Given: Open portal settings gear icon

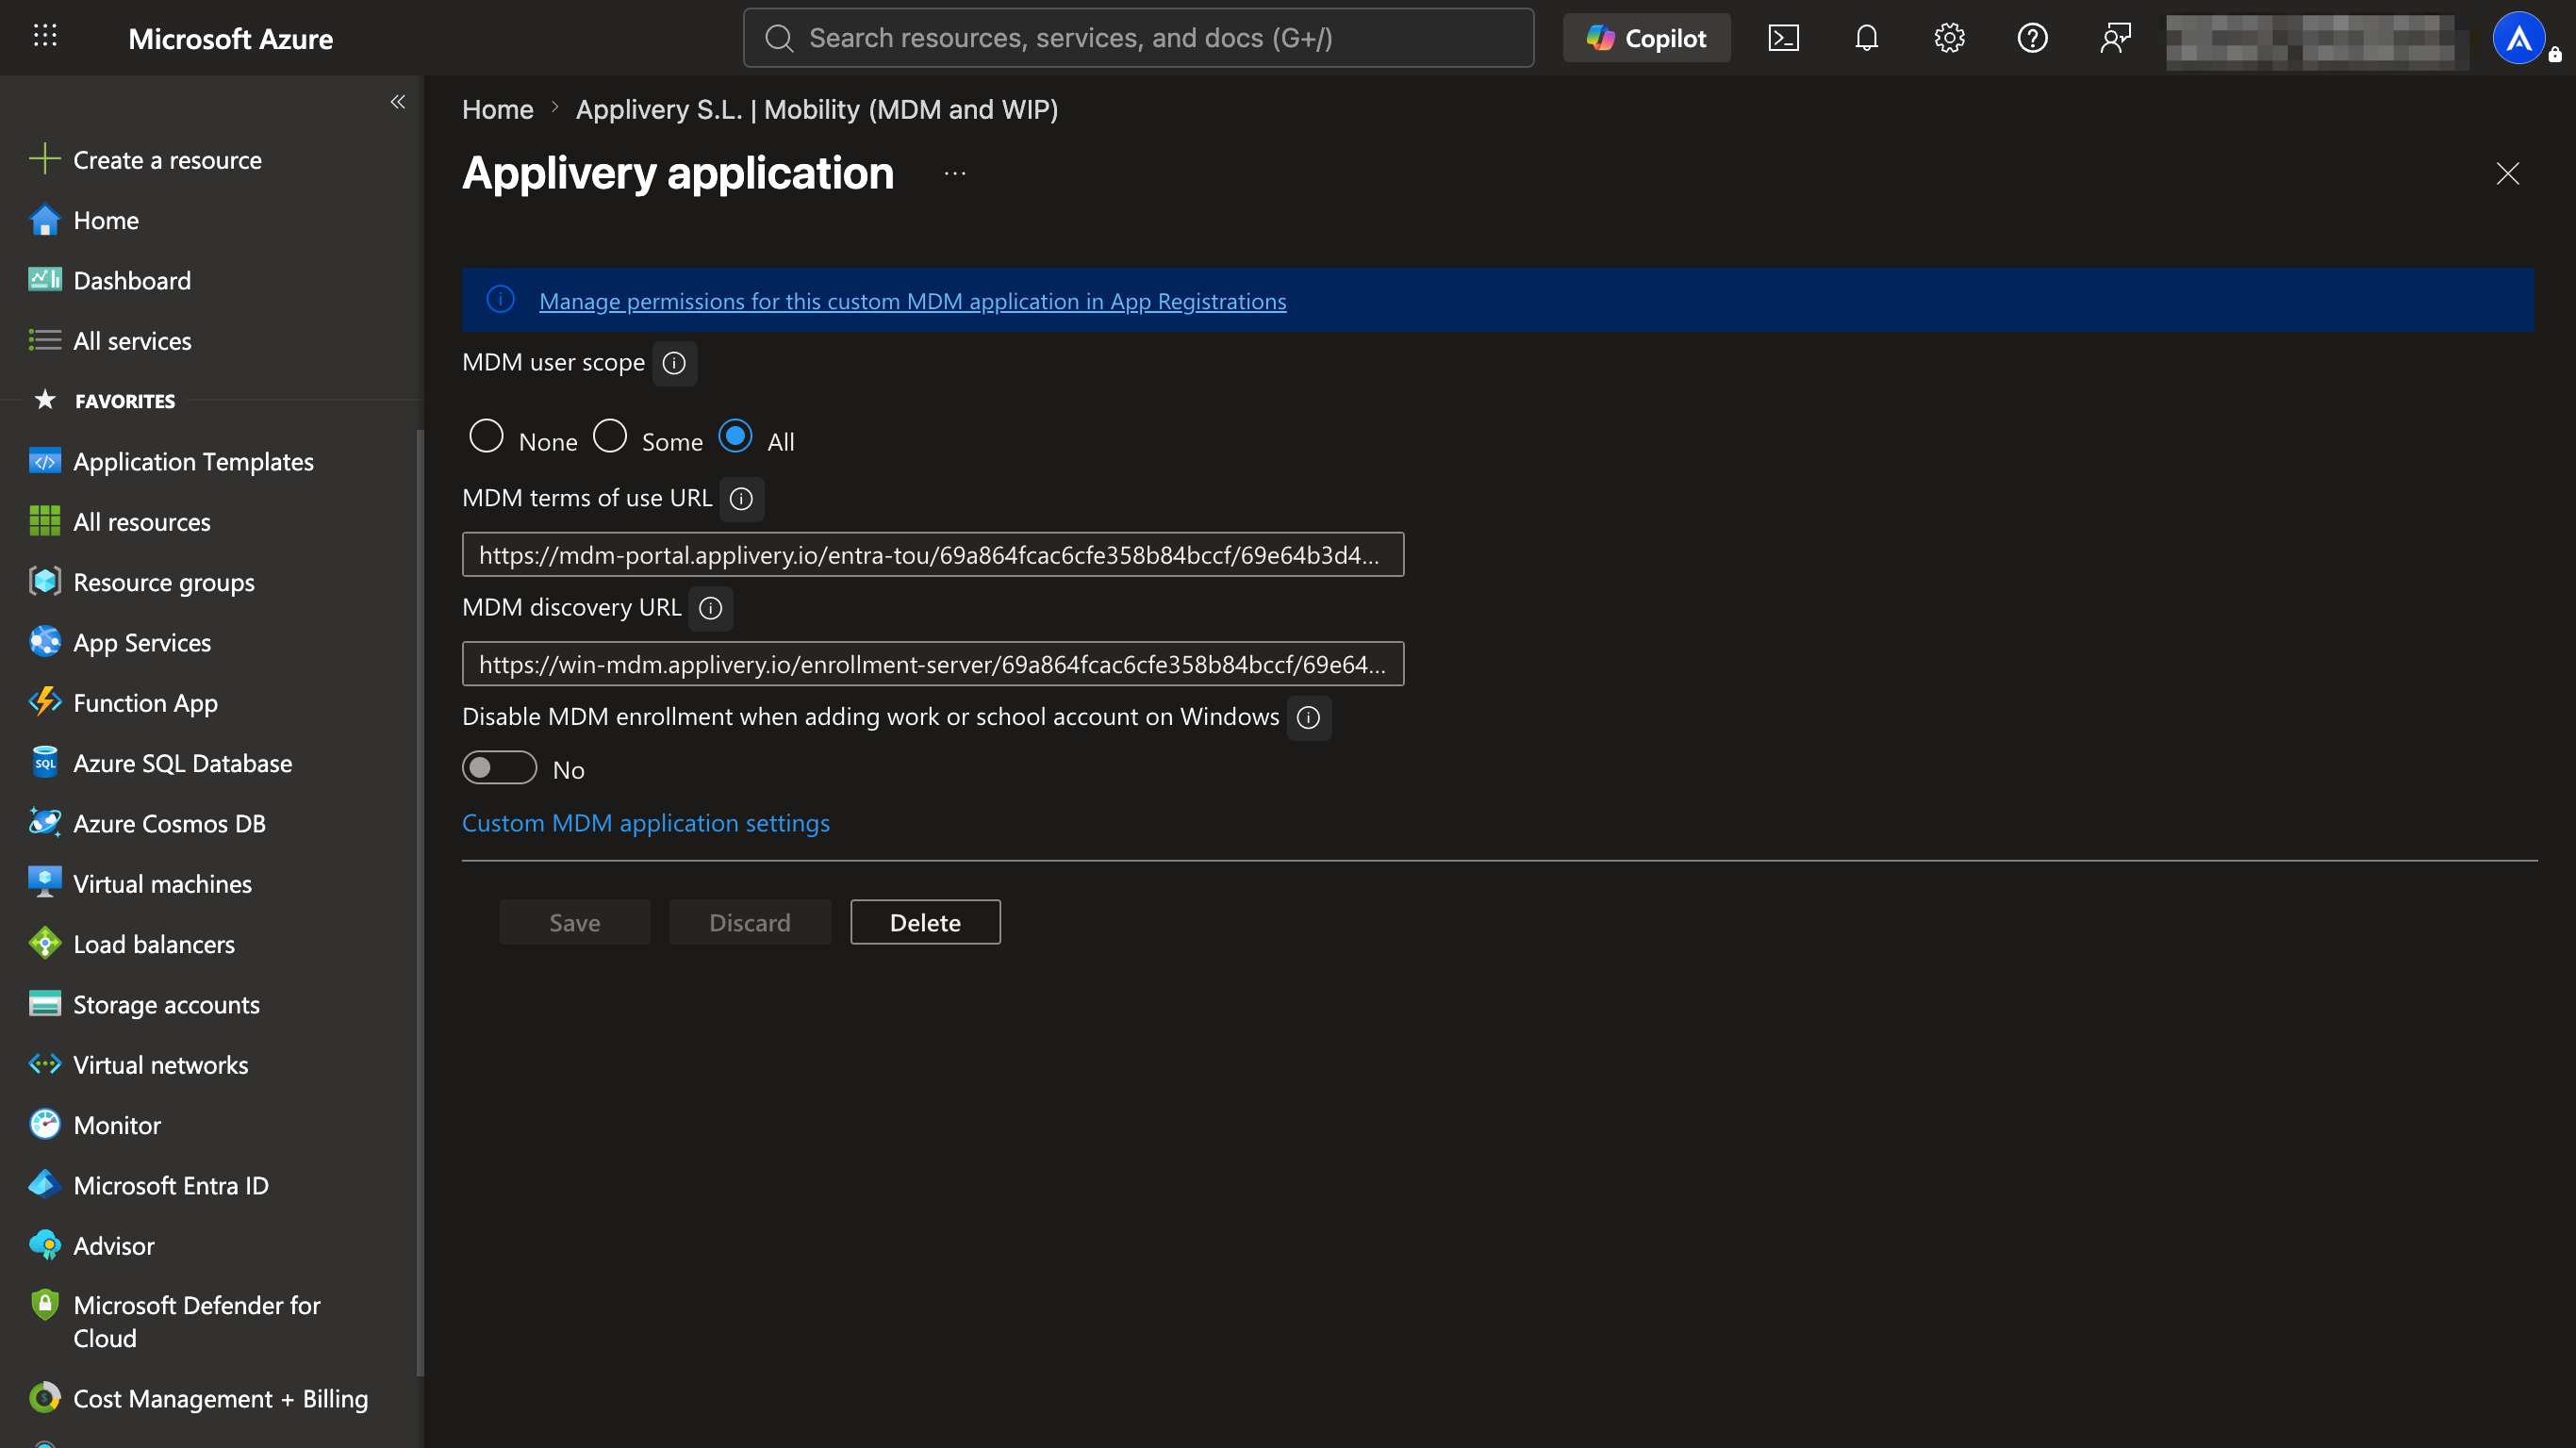Looking at the screenshot, I should (x=1949, y=38).
